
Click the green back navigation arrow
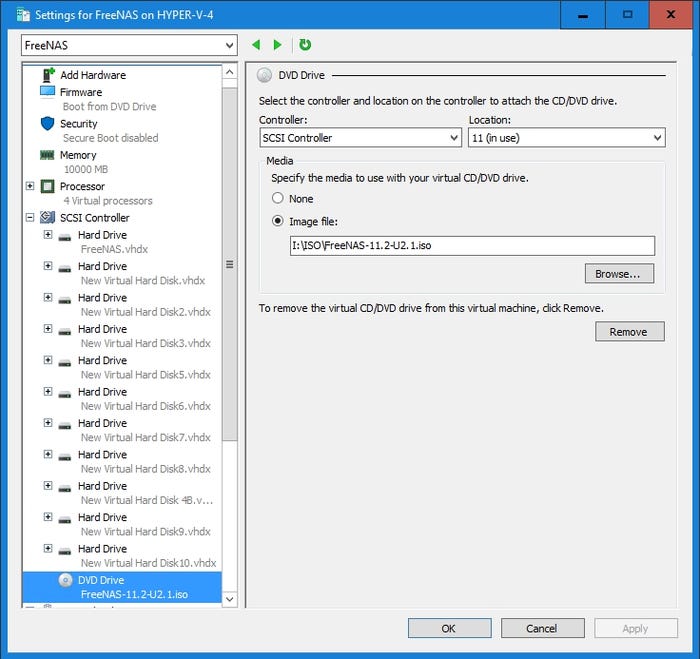(x=256, y=45)
